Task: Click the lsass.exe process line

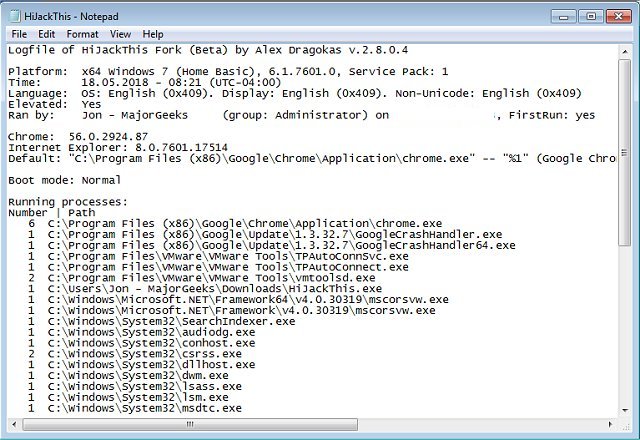Action: (135, 387)
